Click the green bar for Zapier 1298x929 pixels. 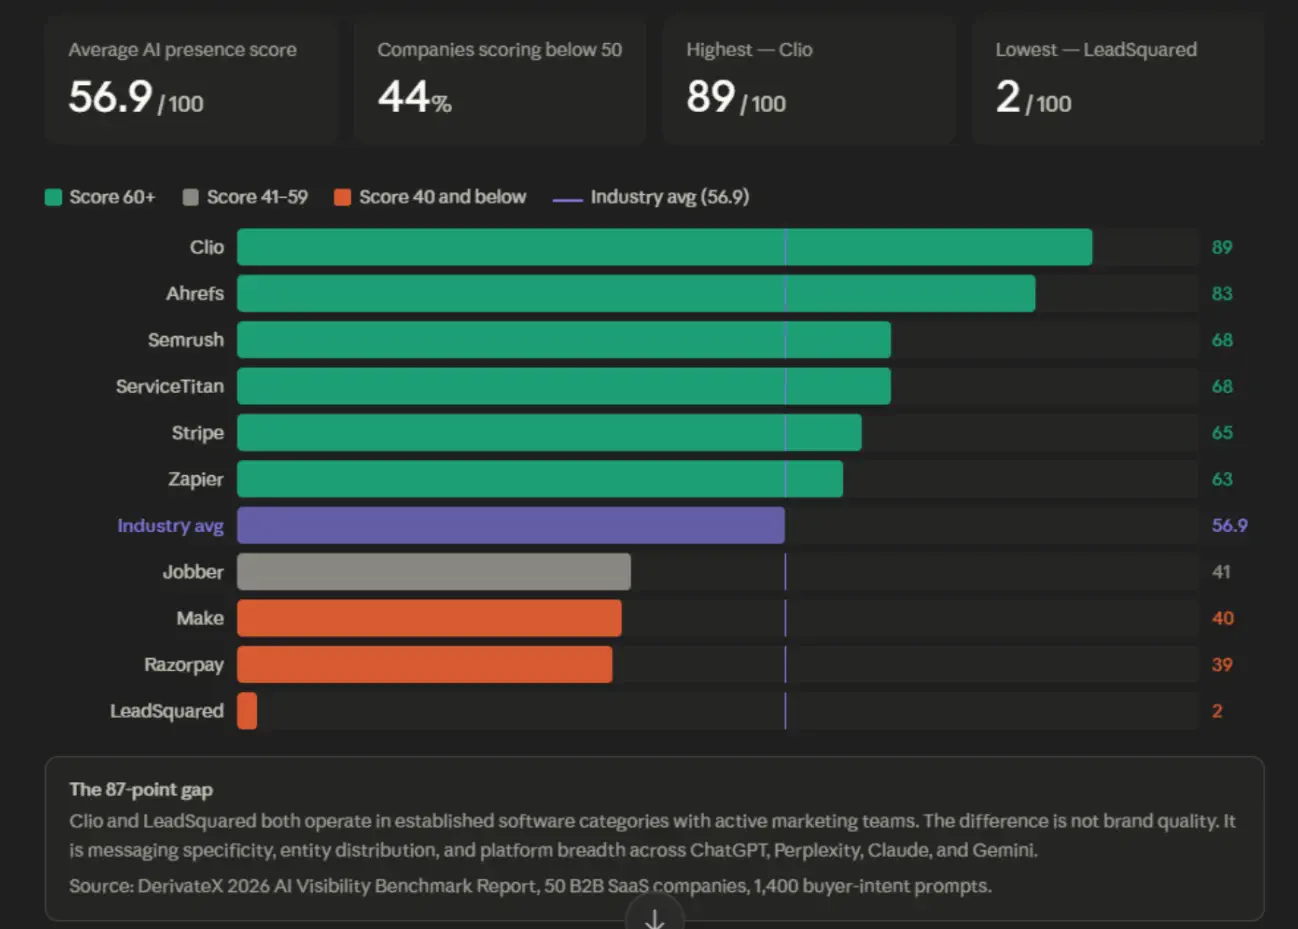click(540, 479)
